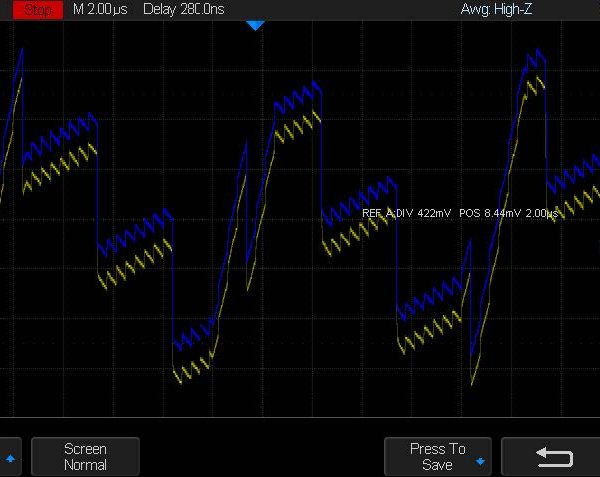
Task: Toggle the Screen Normal softkey
Action: [x=85, y=457]
